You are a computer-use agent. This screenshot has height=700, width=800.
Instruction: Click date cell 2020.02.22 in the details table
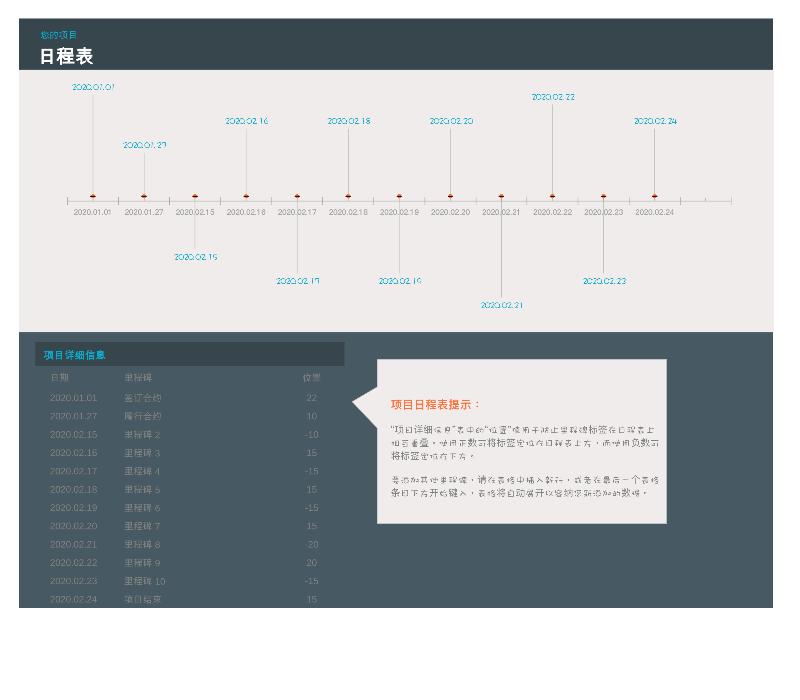(73, 563)
